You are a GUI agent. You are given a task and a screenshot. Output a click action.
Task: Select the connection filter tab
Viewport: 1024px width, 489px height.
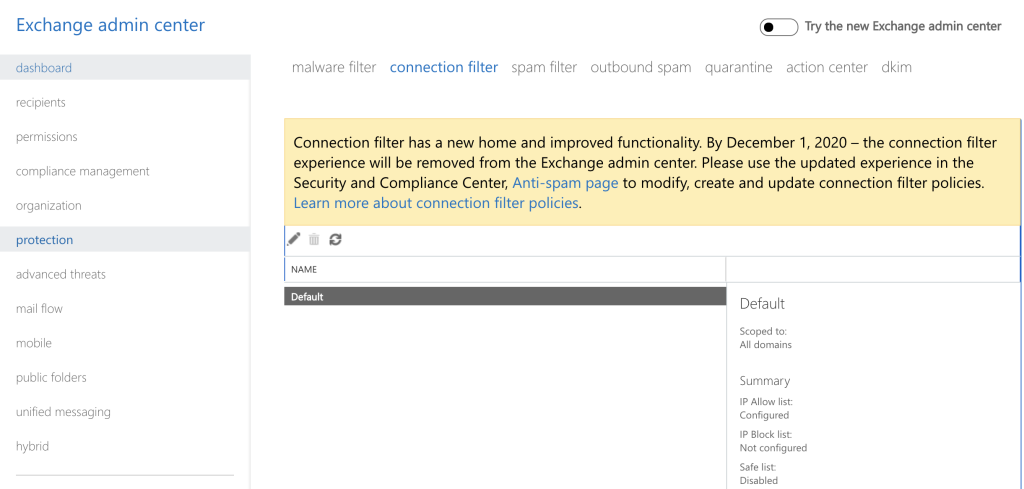coord(444,67)
